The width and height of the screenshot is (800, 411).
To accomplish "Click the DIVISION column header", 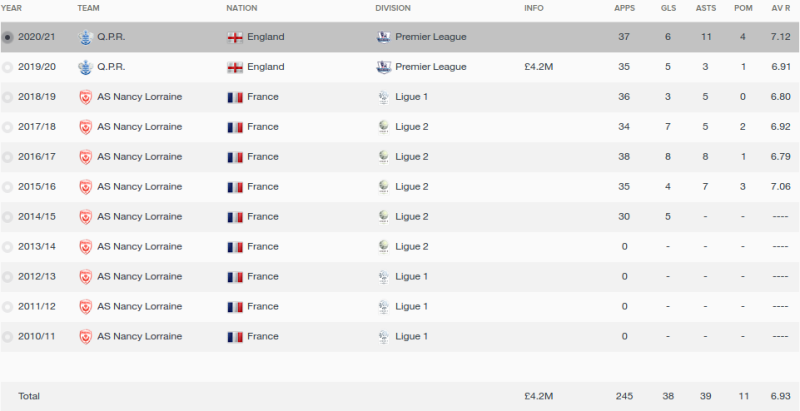I will [393, 8].
